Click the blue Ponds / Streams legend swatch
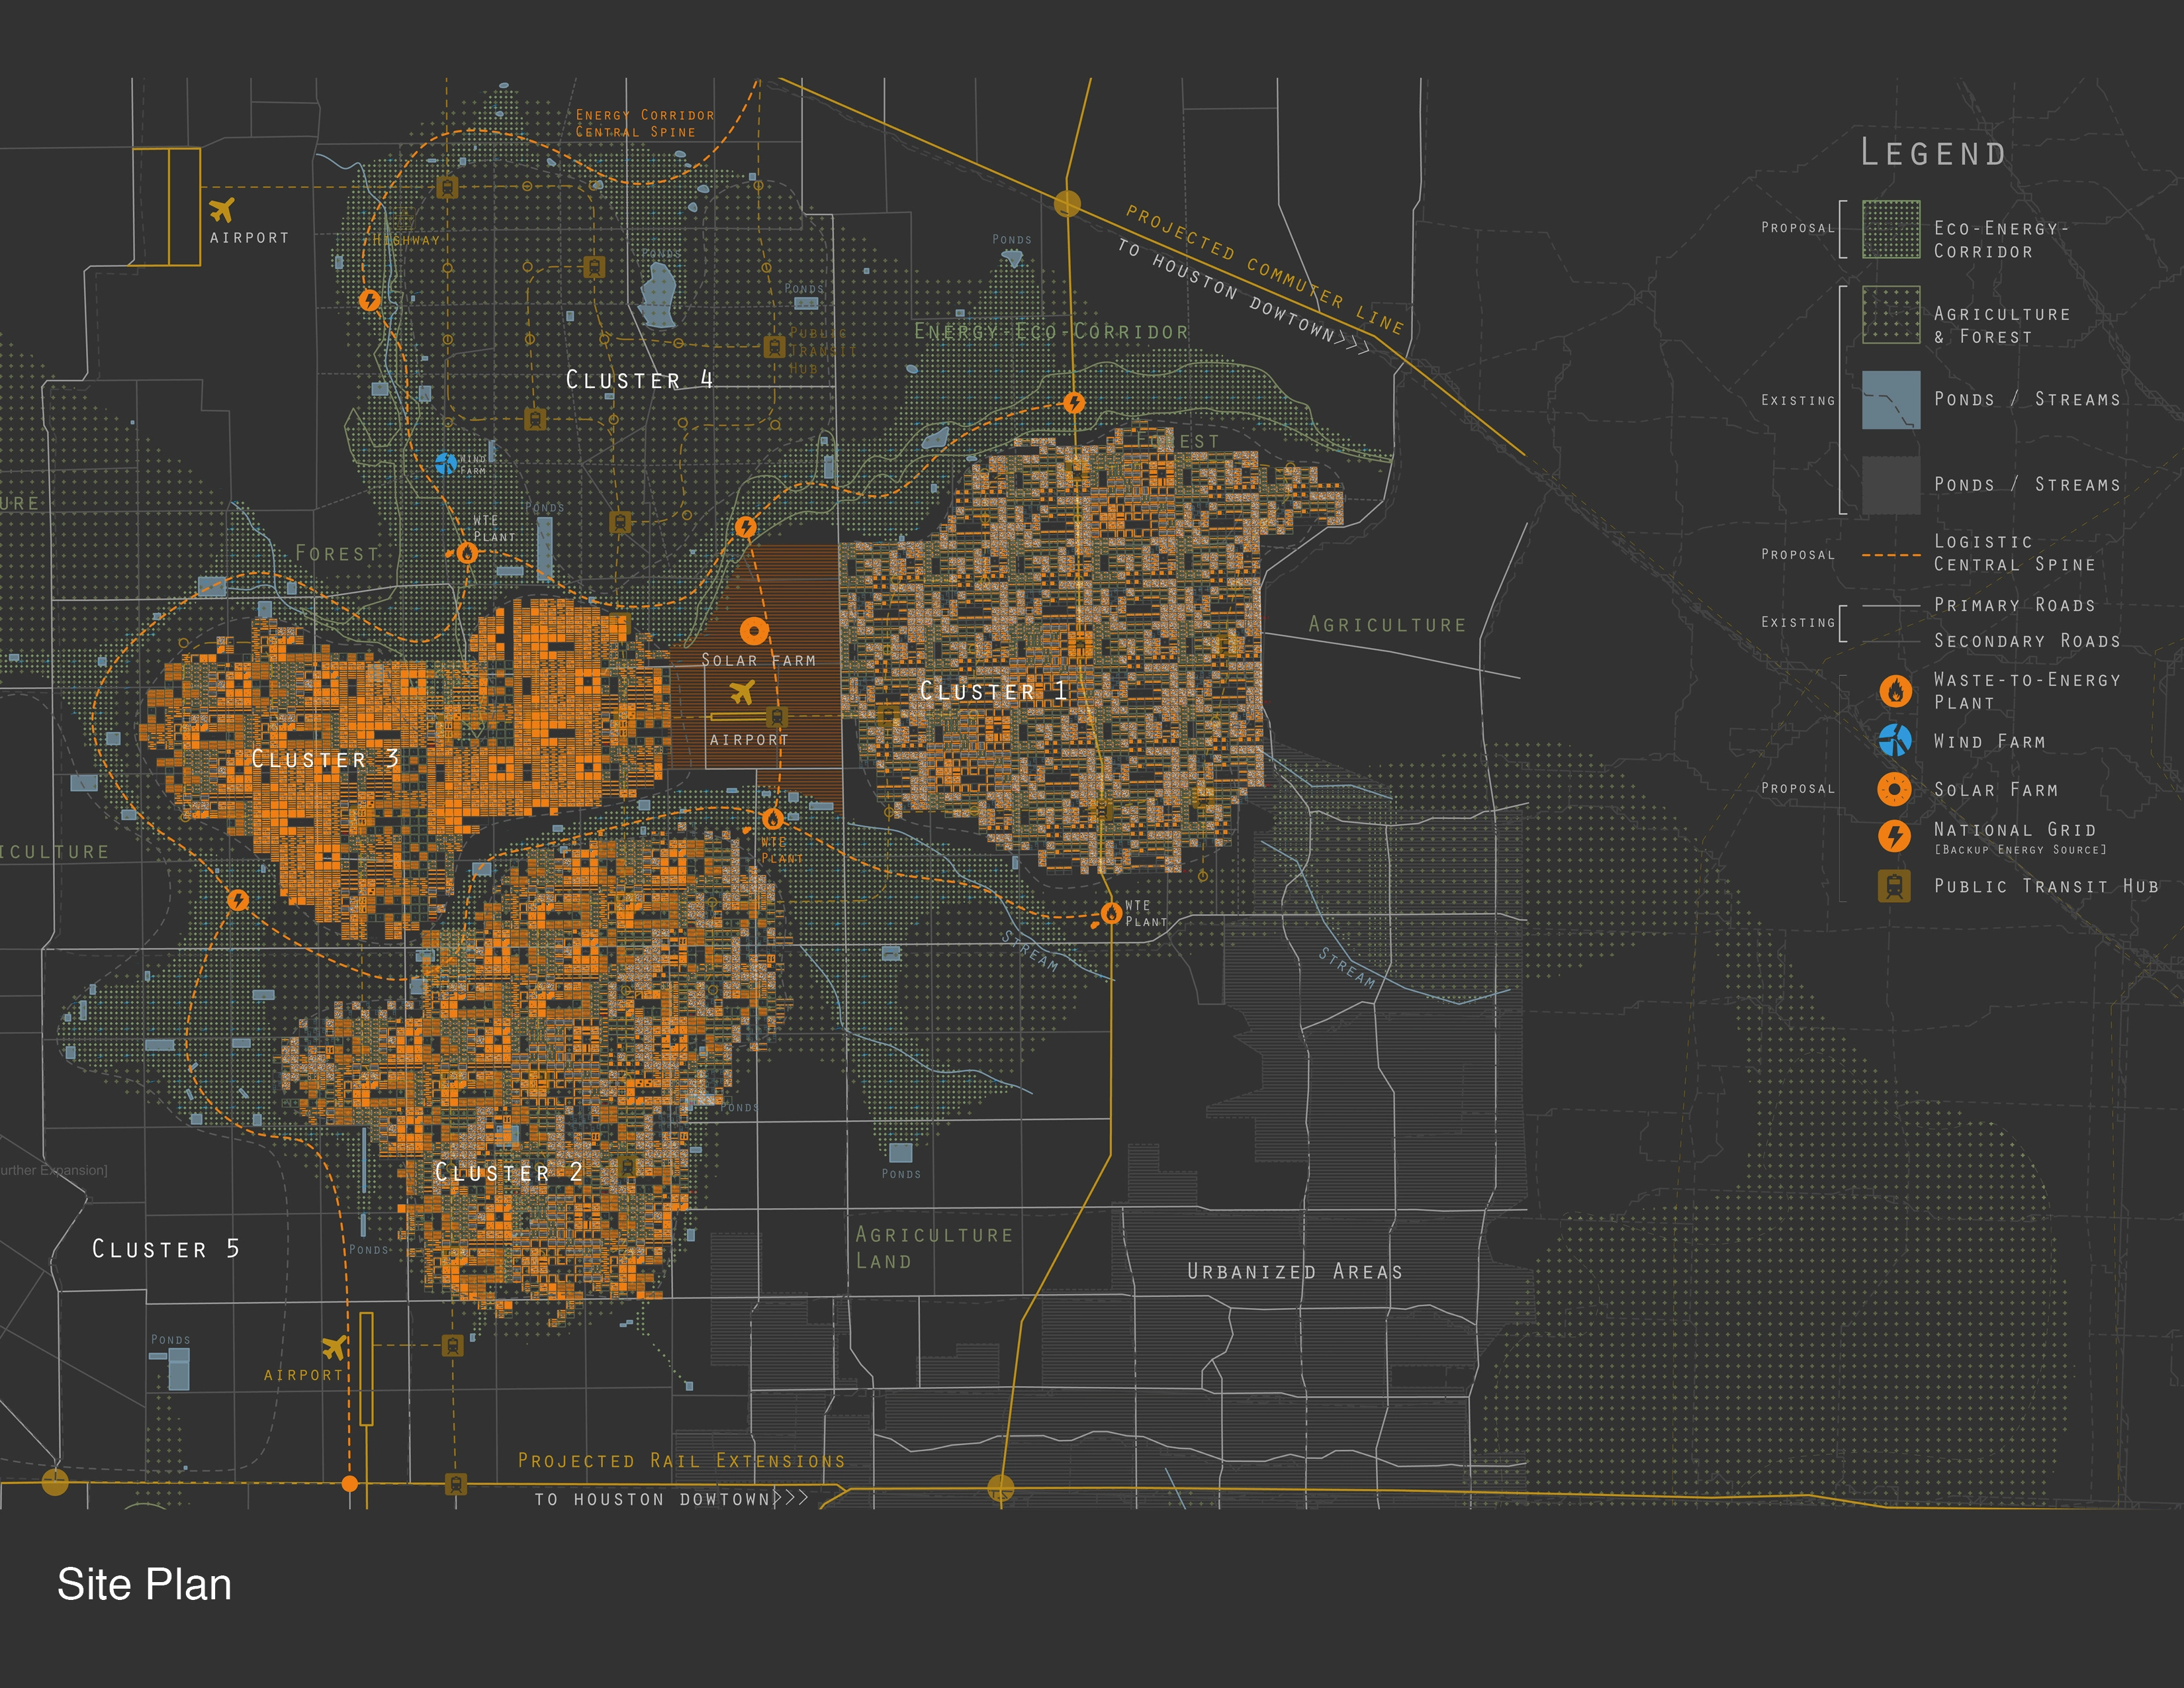The width and height of the screenshot is (2184, 1688). [1890, 400]
